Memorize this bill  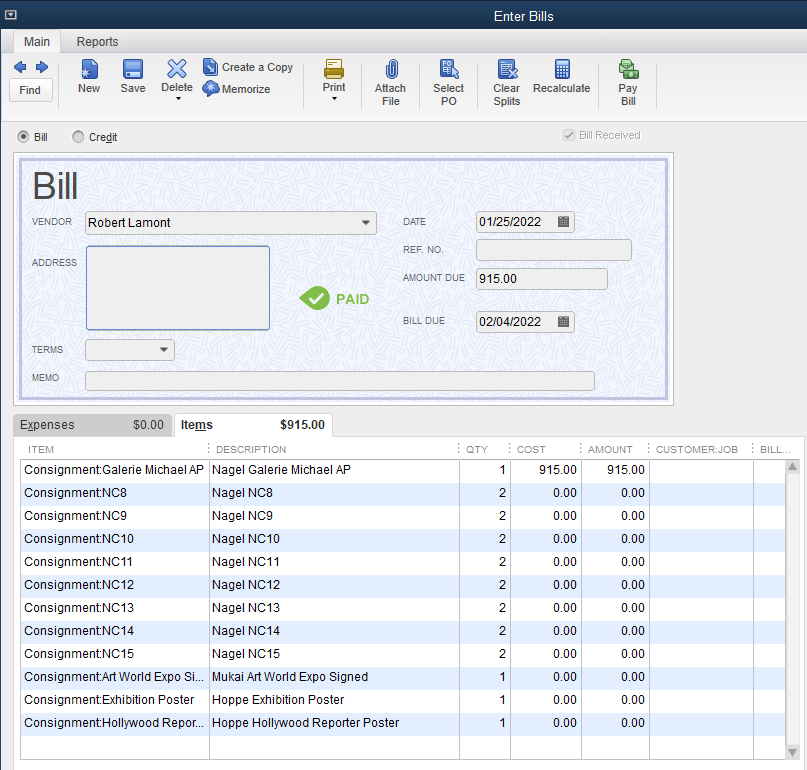pyautogui.click(x=237, y=89)
